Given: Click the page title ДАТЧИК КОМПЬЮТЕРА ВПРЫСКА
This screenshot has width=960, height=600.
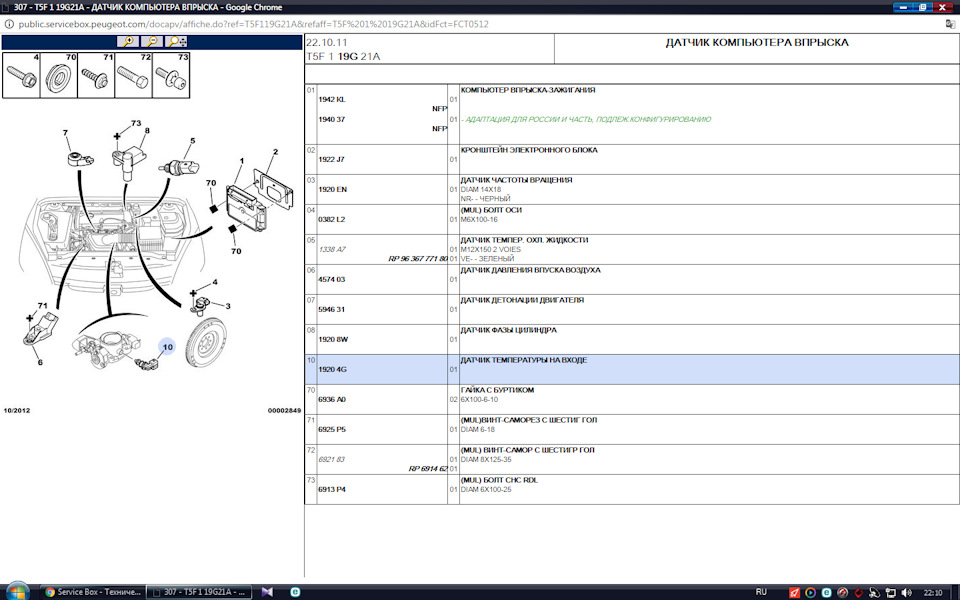Looking at the screenshot, I should point(757,43).
